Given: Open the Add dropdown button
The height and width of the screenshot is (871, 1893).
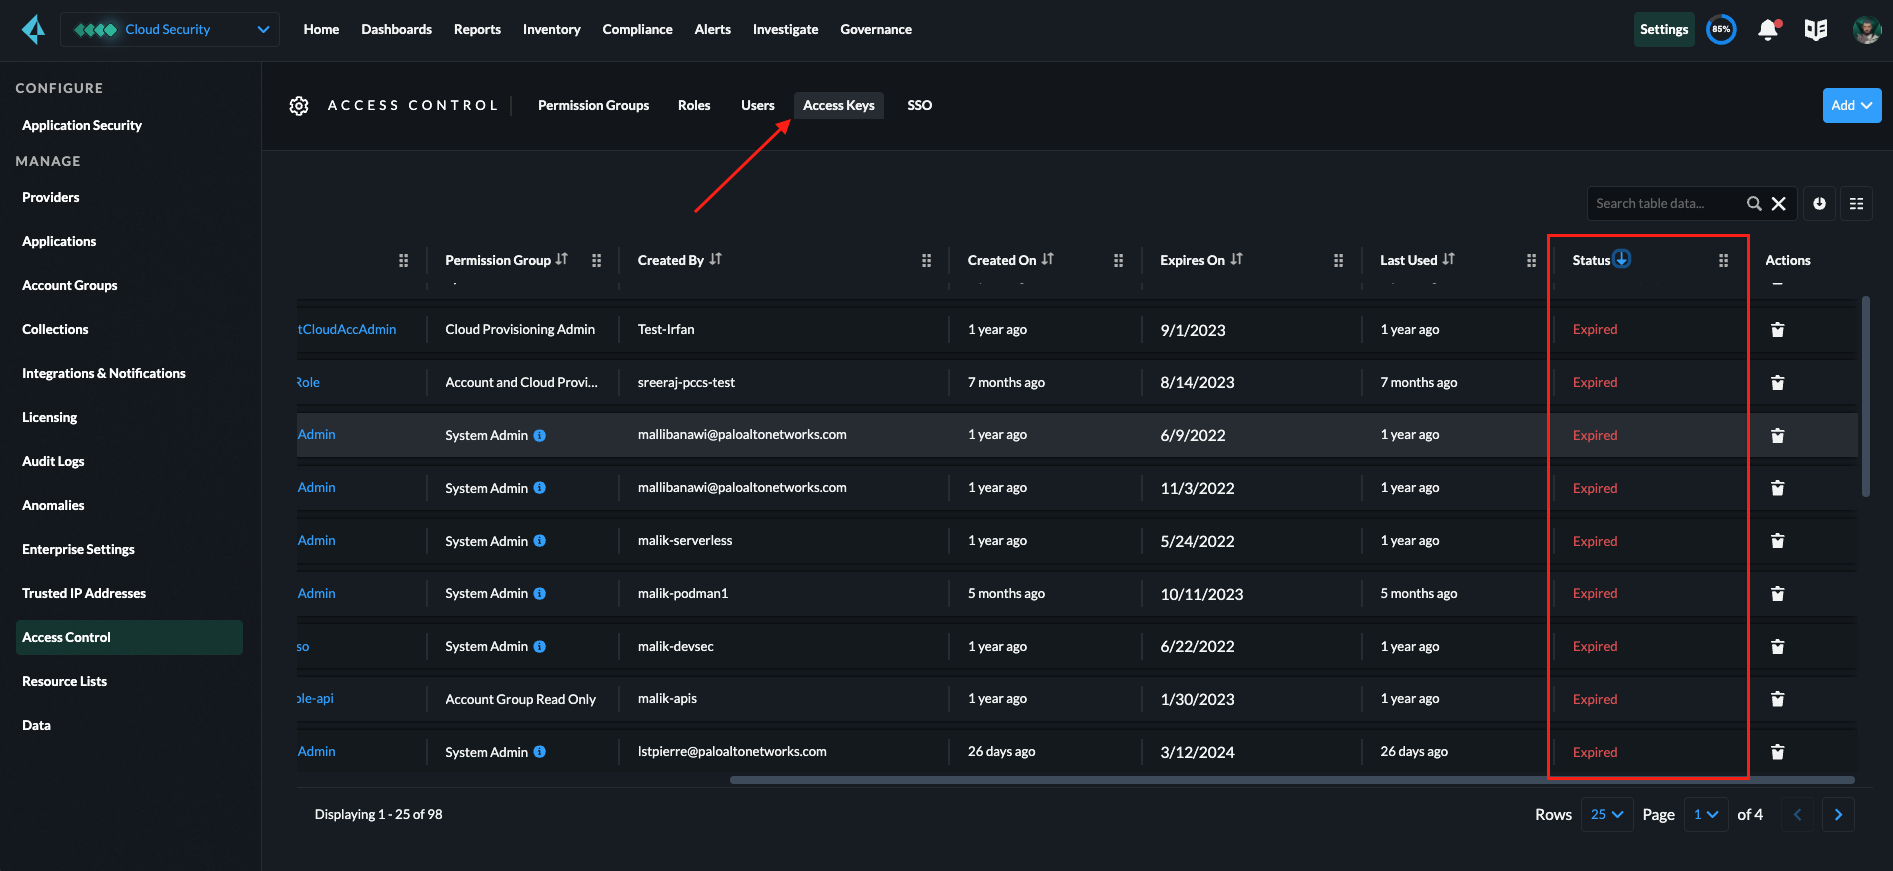Looking at the screenshot, I should [x=1851, y=105].
